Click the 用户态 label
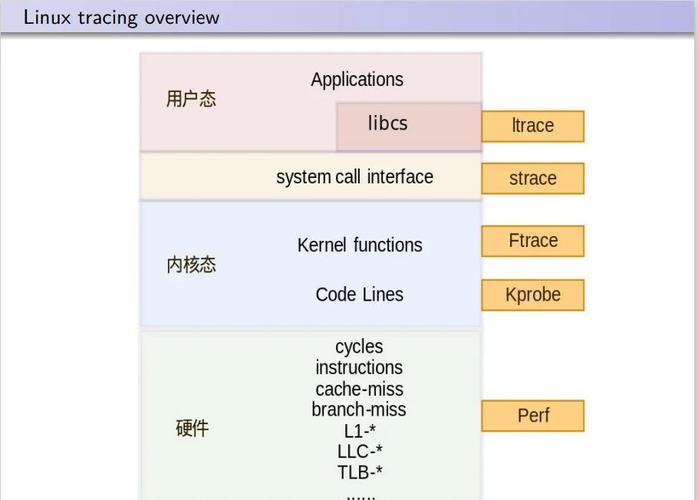This screenshot has width=698, height=500. [191, 98]
